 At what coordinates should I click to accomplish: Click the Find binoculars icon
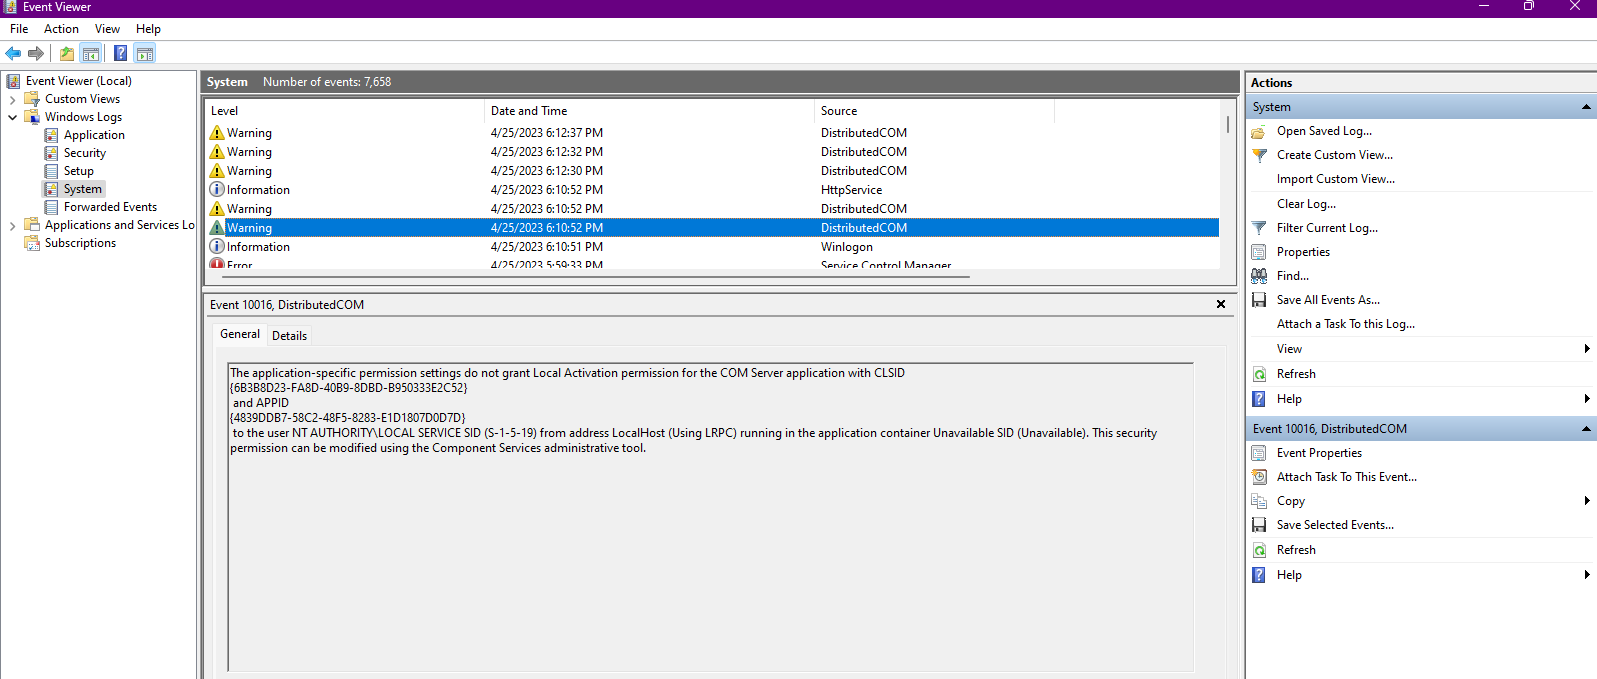pos(1259,276)
